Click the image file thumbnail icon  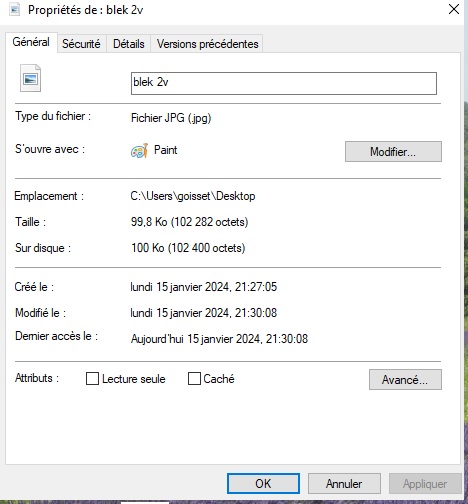coord(30,78)
